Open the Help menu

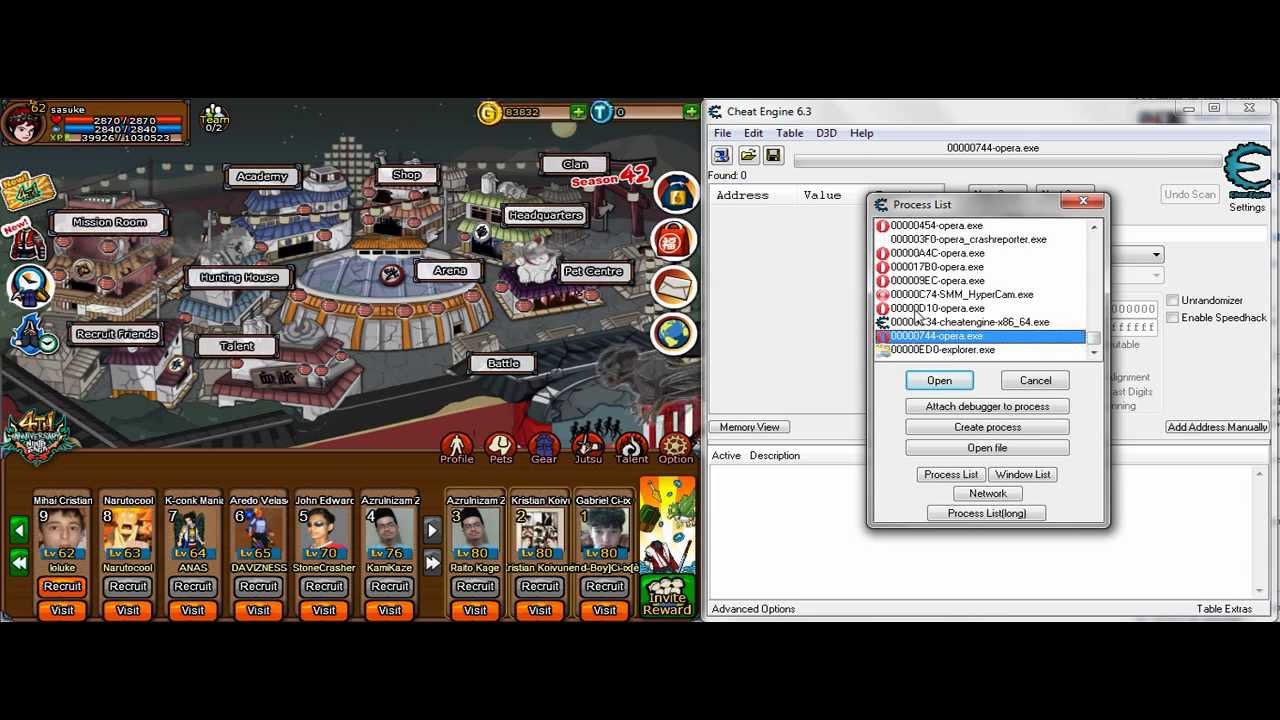pos(861,133)
